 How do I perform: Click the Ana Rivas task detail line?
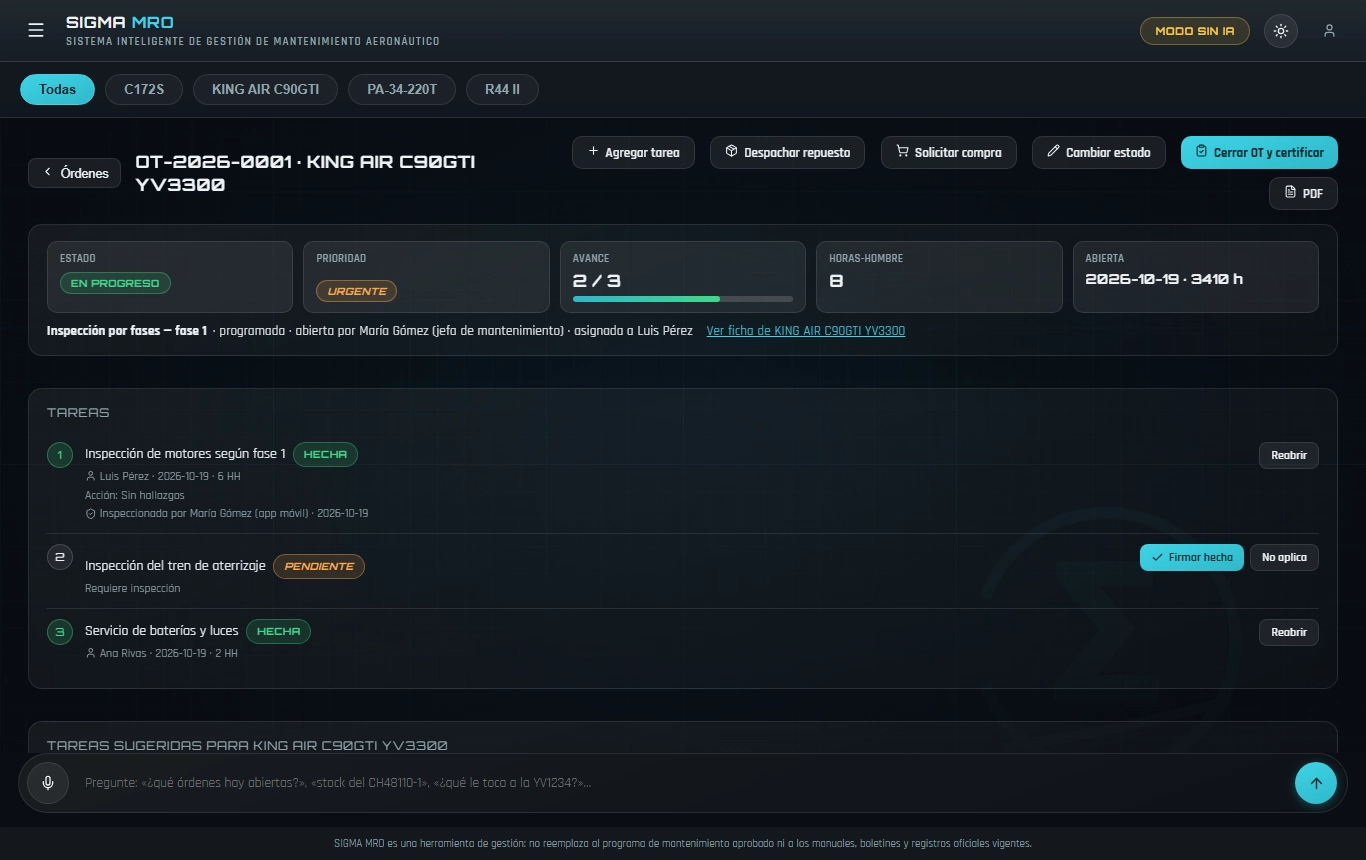pos(162,653)
